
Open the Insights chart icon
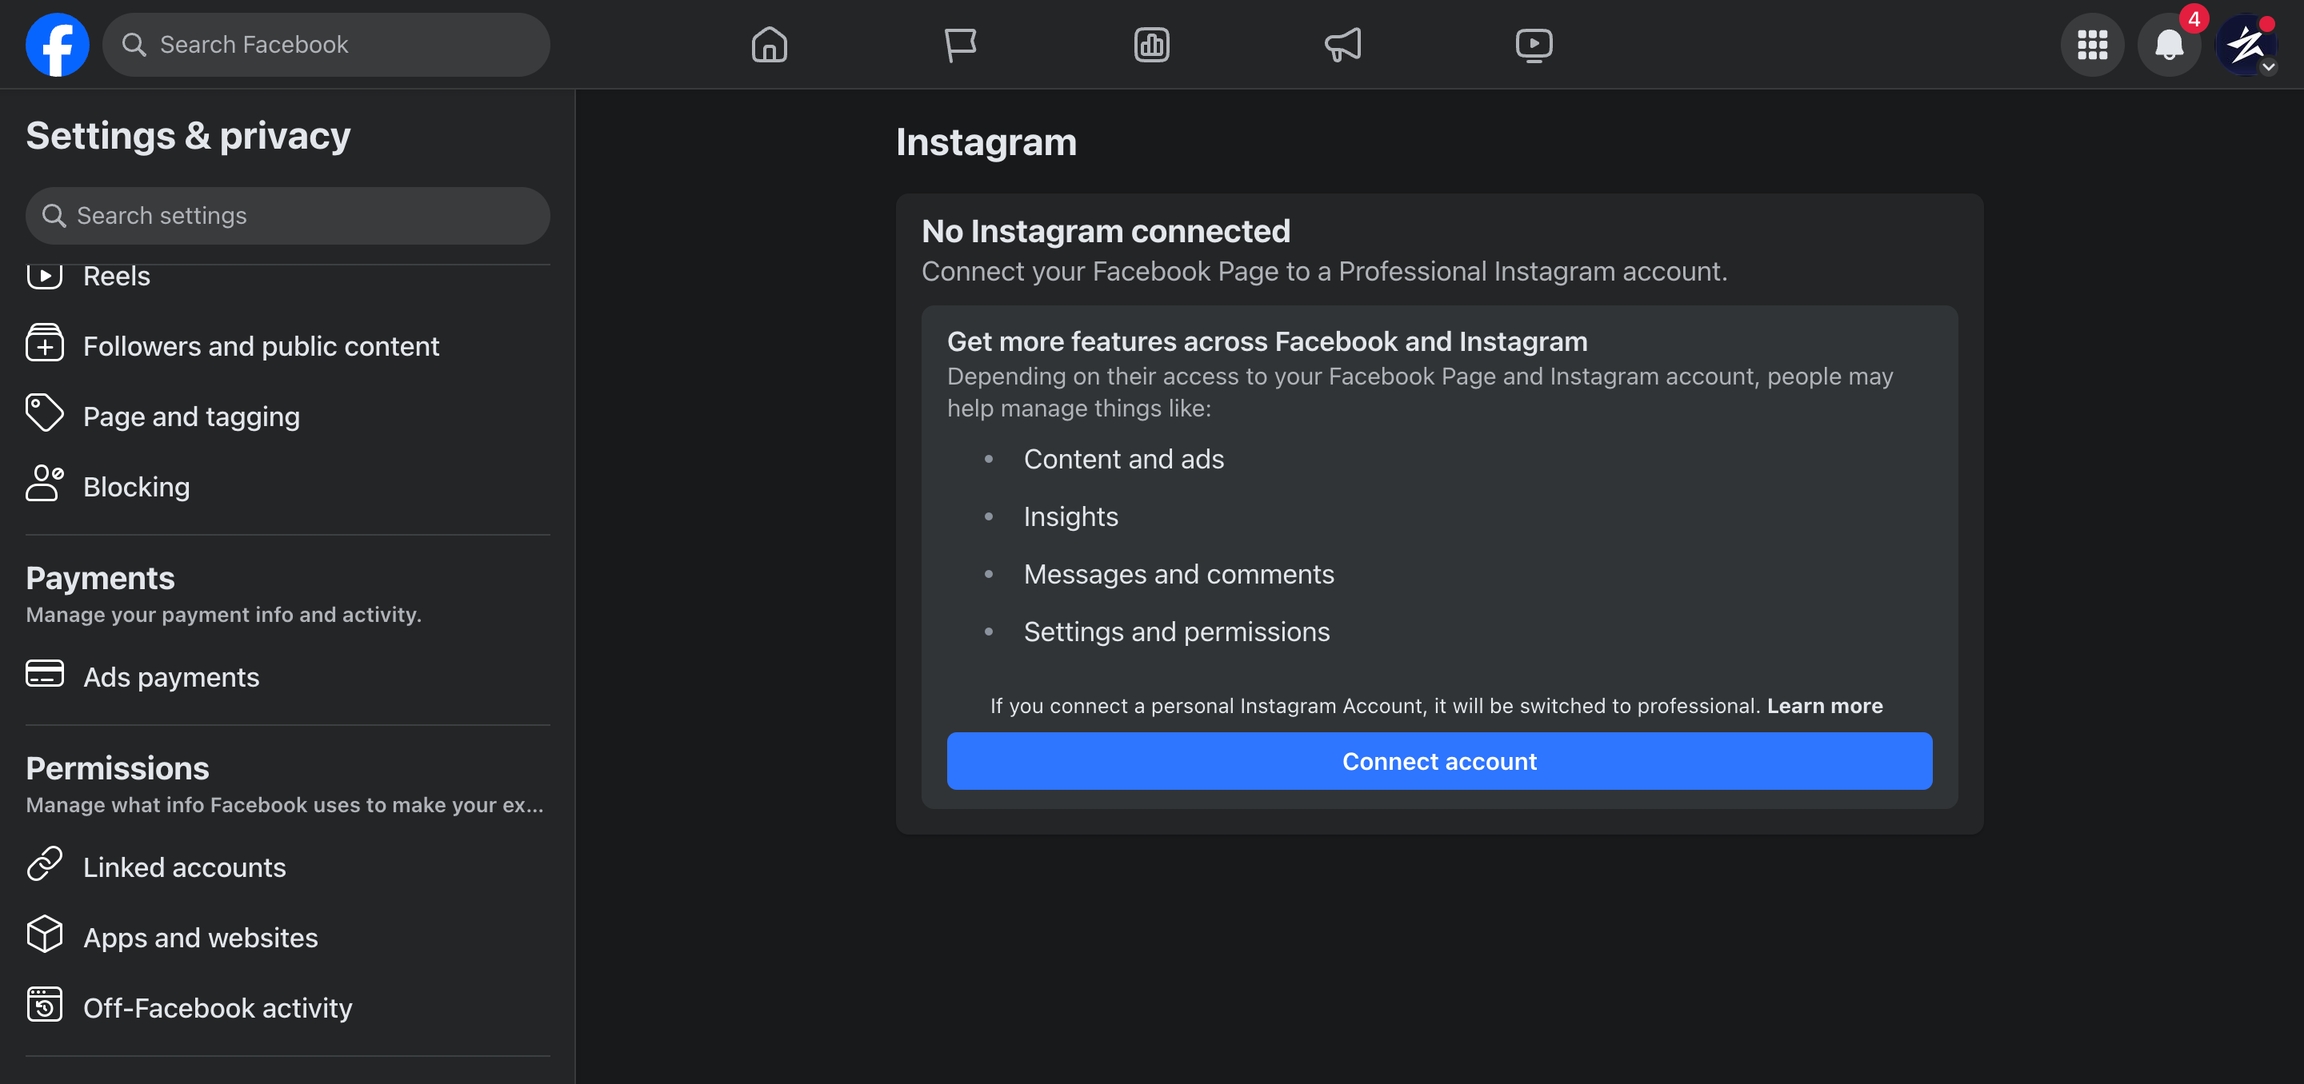click(x=1151, y=45)
